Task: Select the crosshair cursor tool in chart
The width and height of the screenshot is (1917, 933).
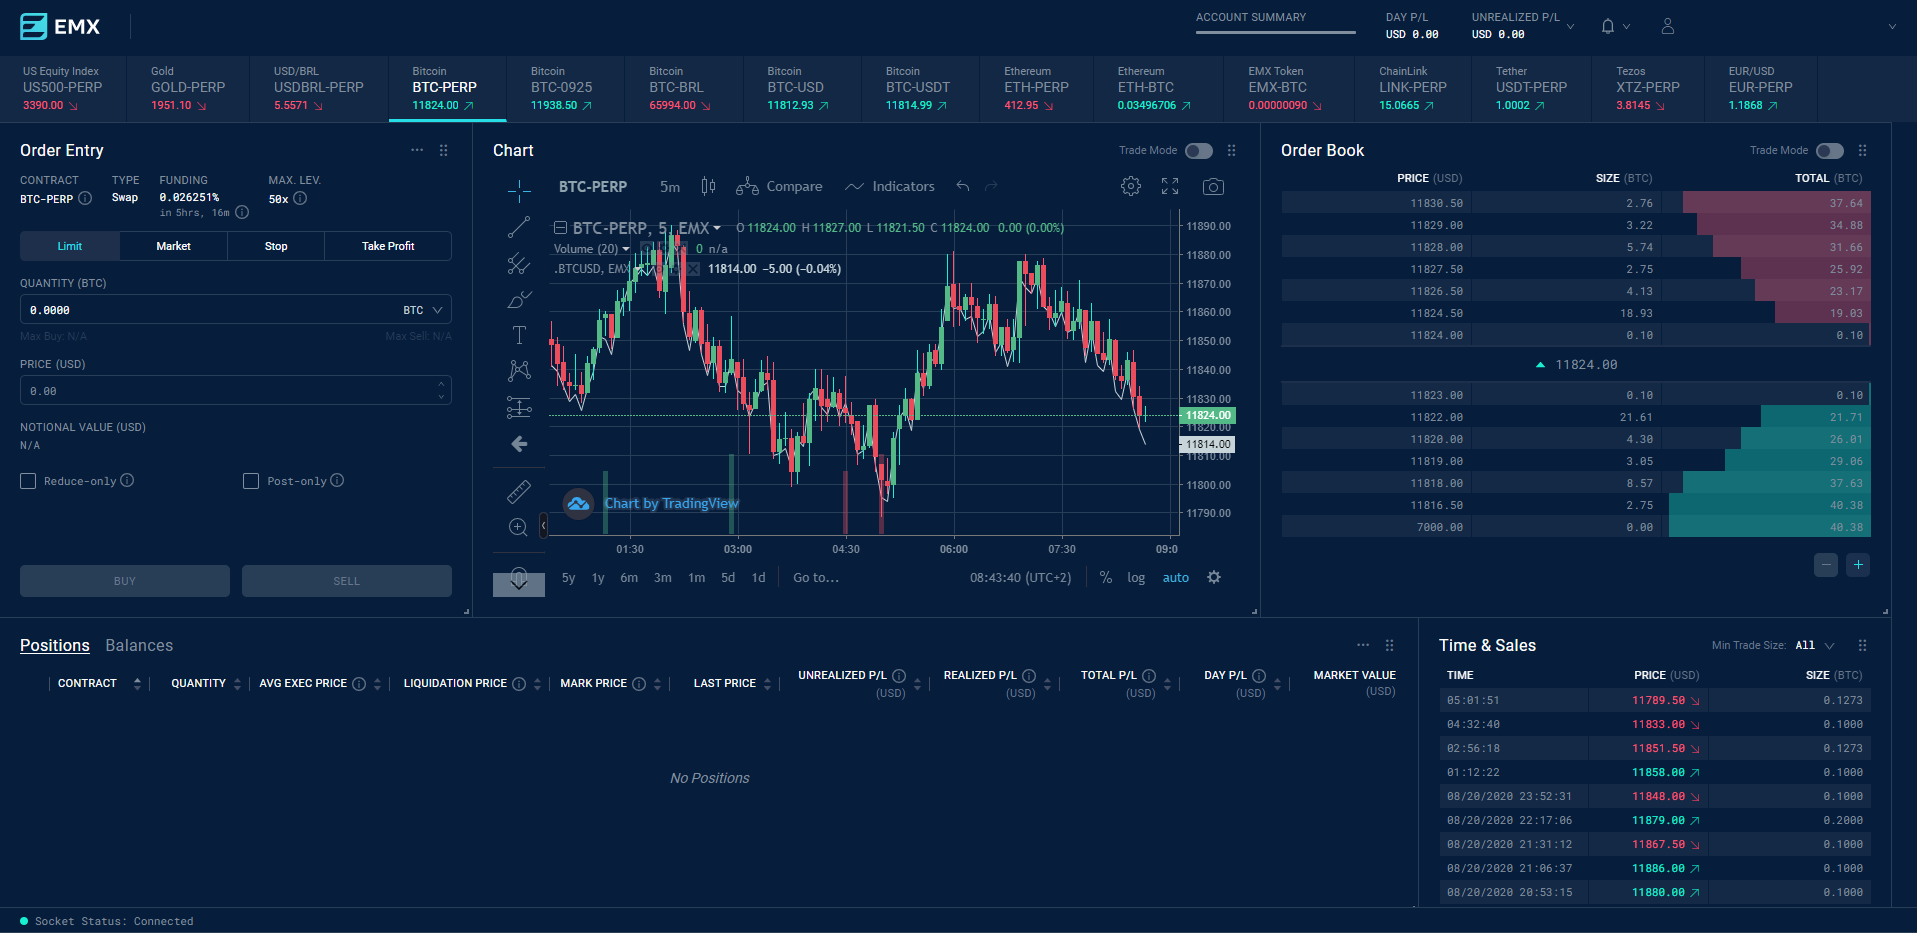Action: pos(519,190)
